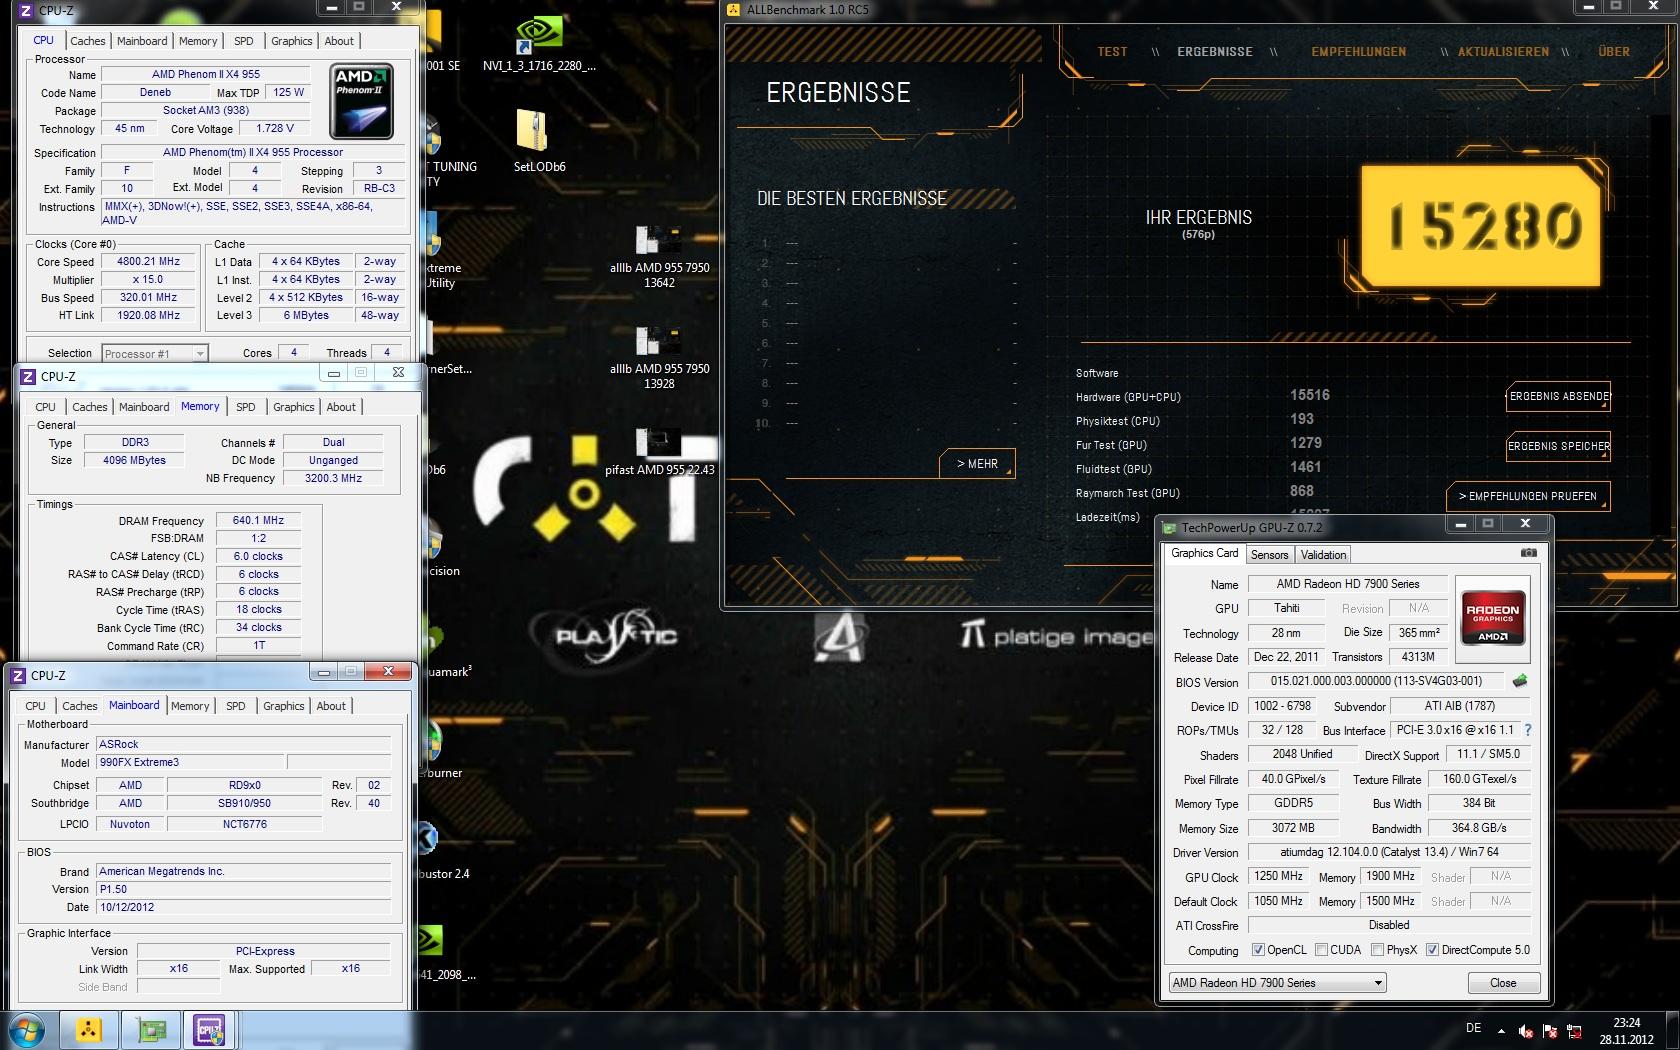1680x1050 pixels.
Task: Click Show desktop button at taskbar end
Action: (1673, 1031)
